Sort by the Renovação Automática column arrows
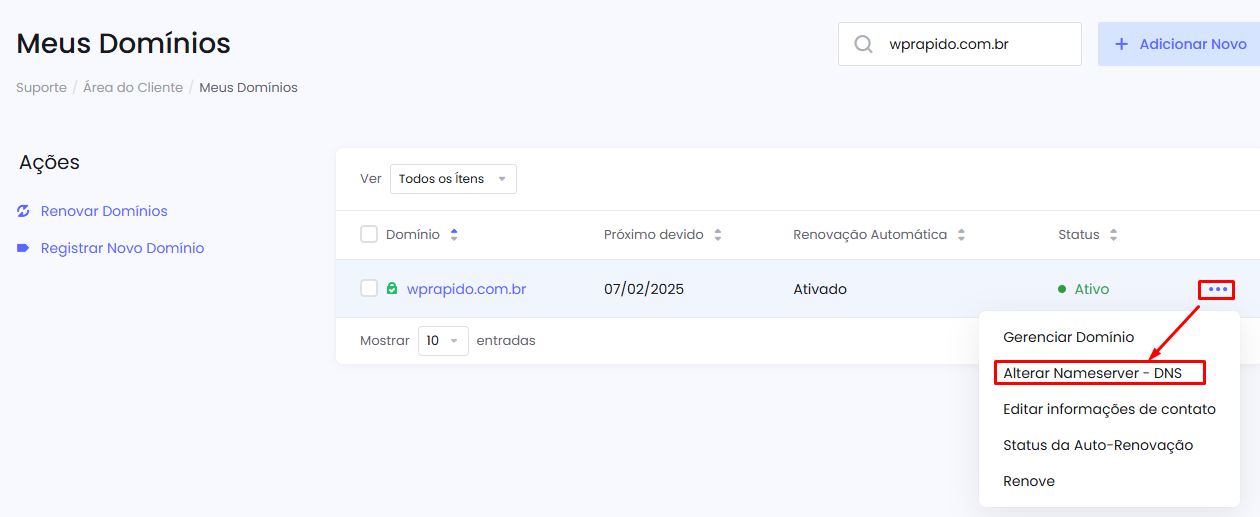This screenshot has height=517, width=1260. [961, 235]
